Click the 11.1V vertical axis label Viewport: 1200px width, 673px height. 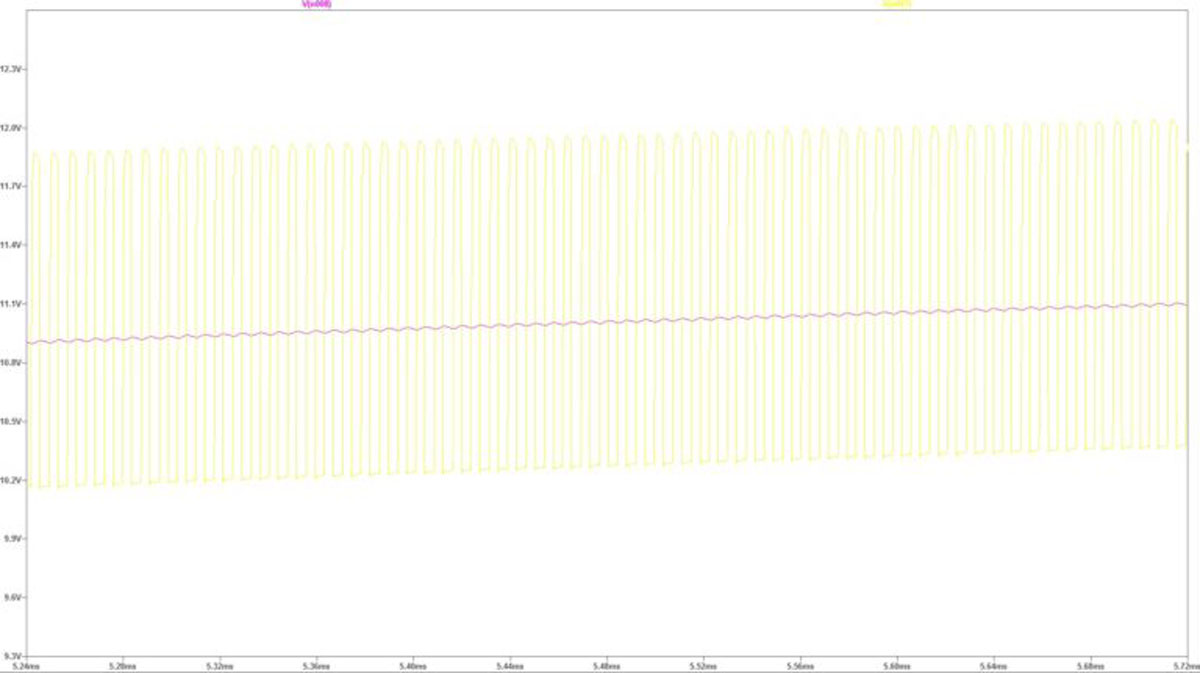[x=12, y=304]
